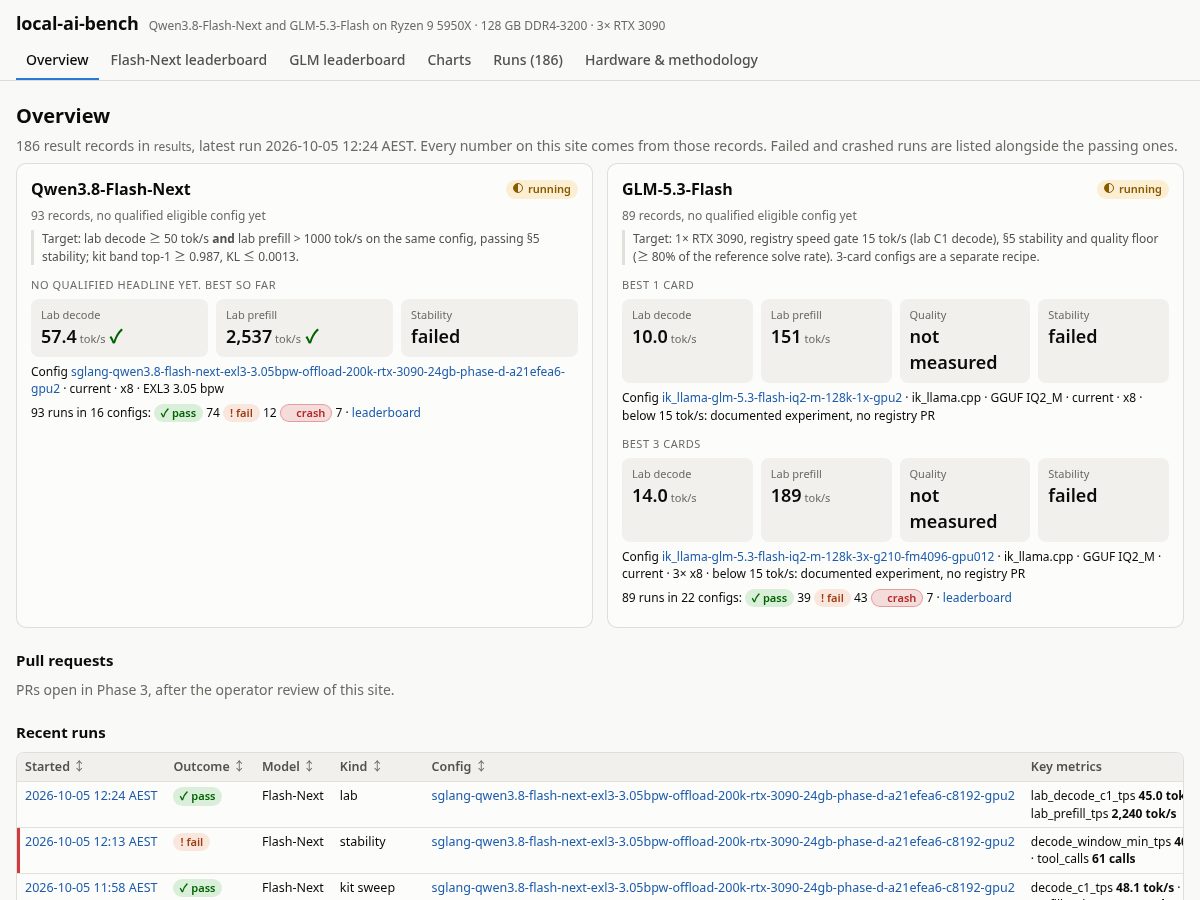The height and width of the screenshot is (900, 1200).
Task: Click the Recent runs heading
Action: pos(61,733)
